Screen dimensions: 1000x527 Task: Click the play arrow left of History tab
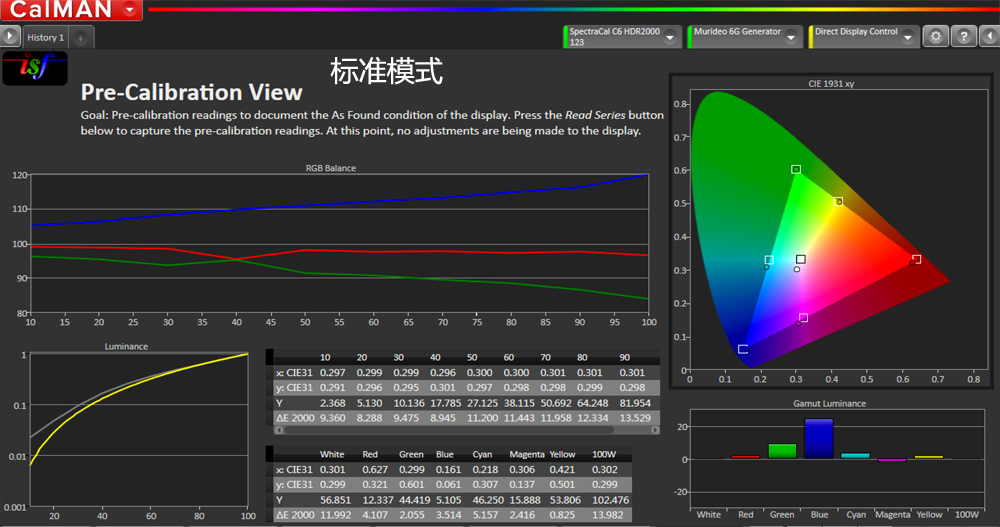[11, 37]
